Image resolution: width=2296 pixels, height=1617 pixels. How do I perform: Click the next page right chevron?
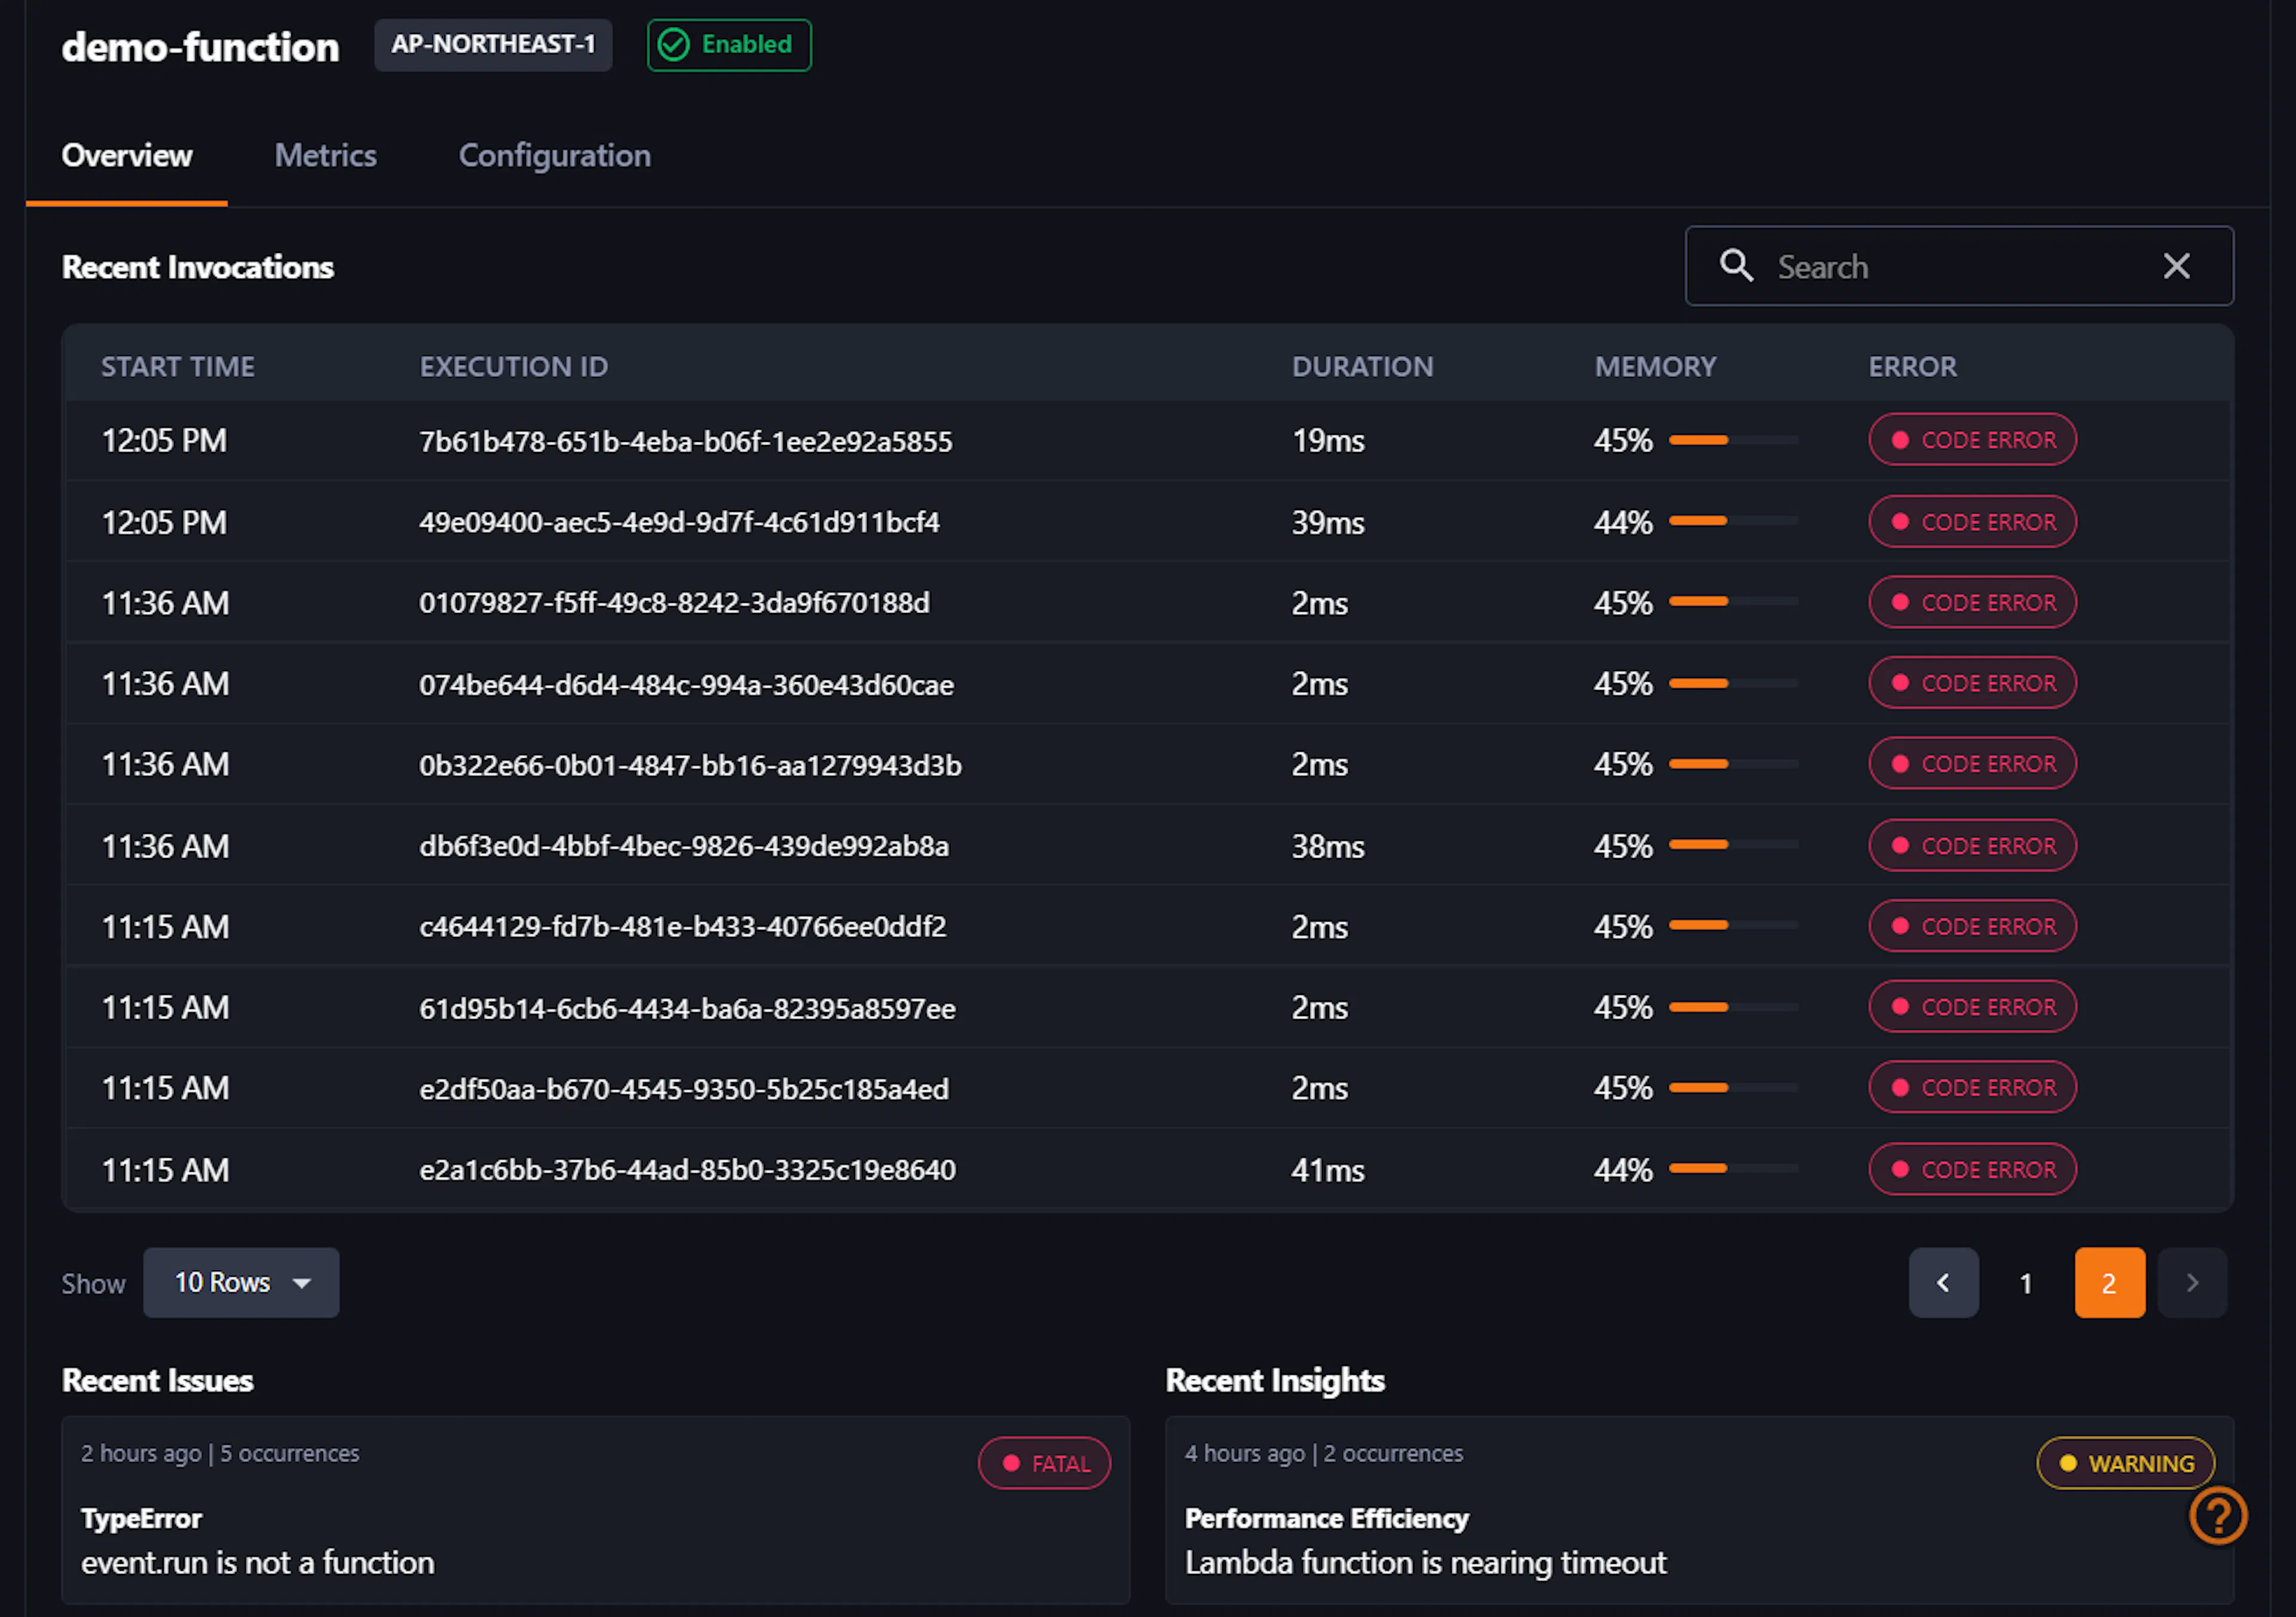pyautogui.click(x=2192, y=1282)
